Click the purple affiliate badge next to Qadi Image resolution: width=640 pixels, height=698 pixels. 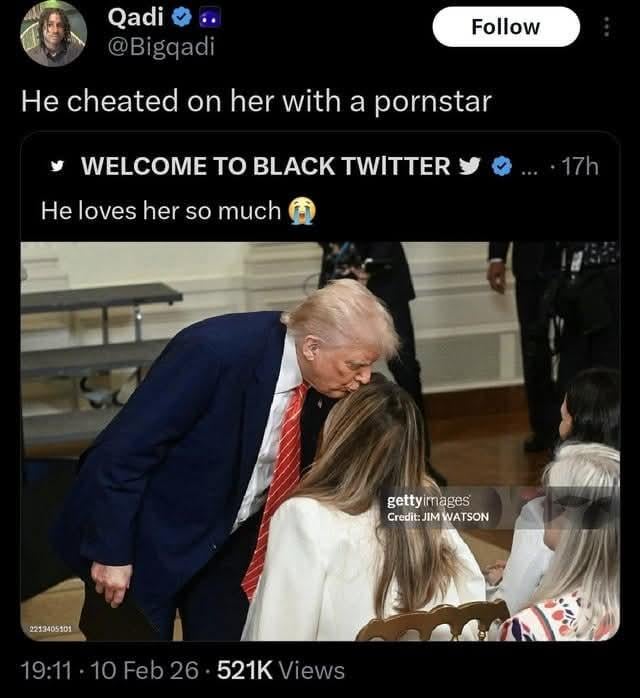click(210, 19)
